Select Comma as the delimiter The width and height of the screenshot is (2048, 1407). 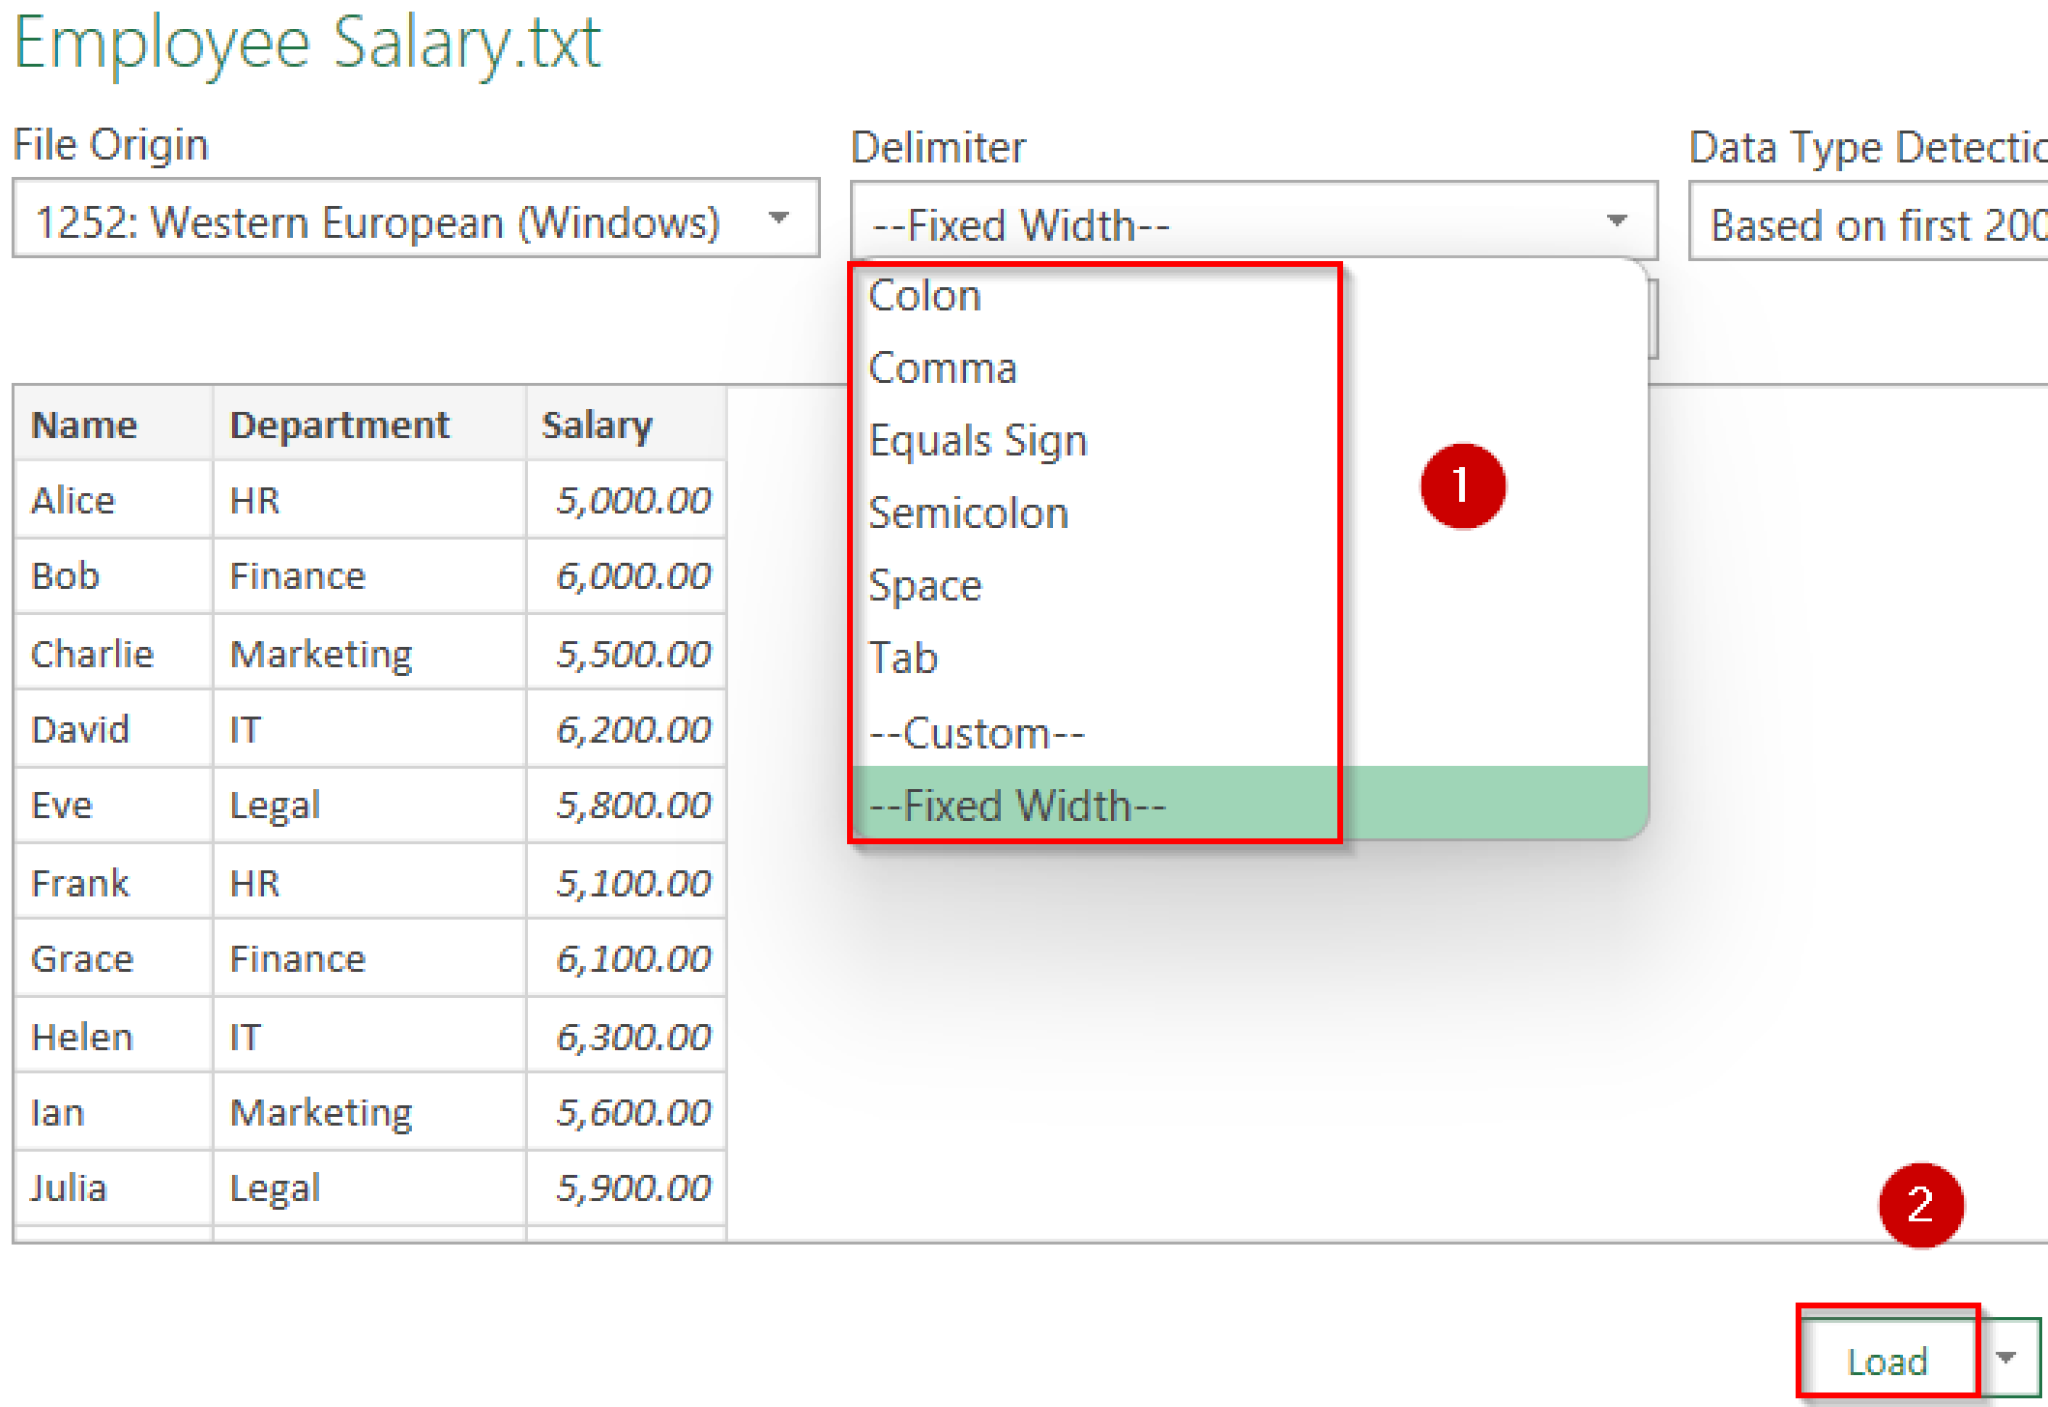[x=941, y=367]
